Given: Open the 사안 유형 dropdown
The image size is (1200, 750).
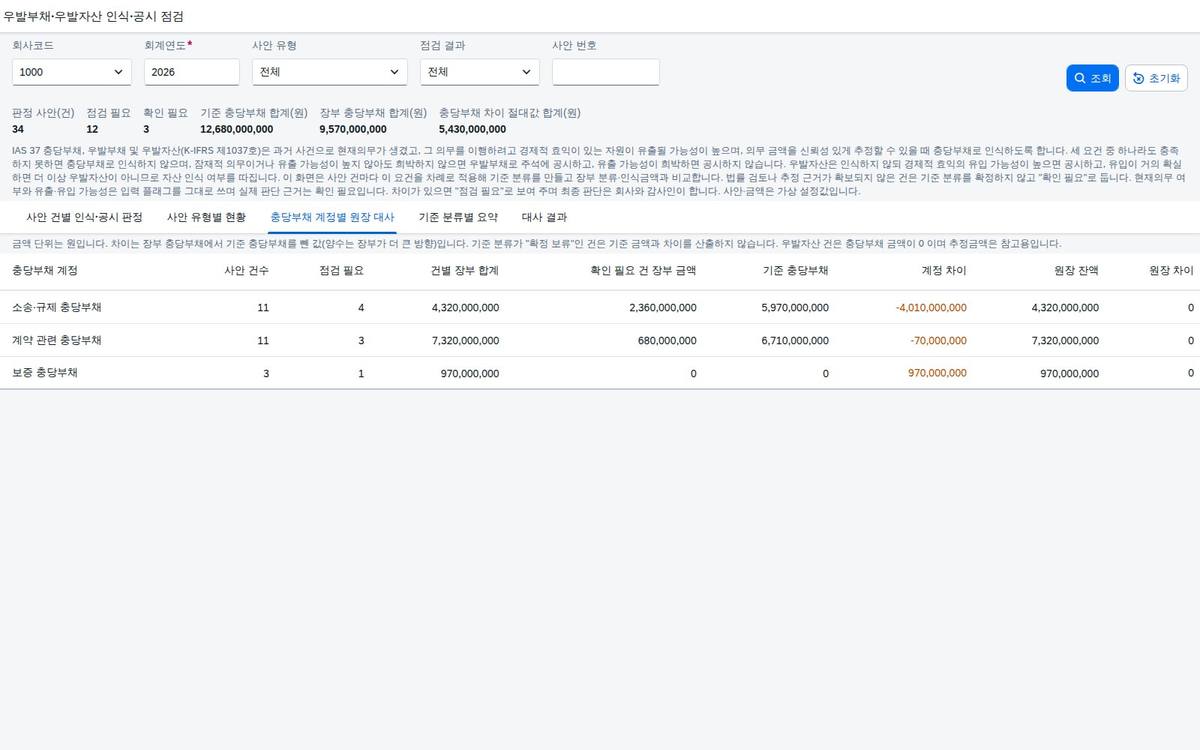Looking at the screenshot, I should click(x=330, y=72).
